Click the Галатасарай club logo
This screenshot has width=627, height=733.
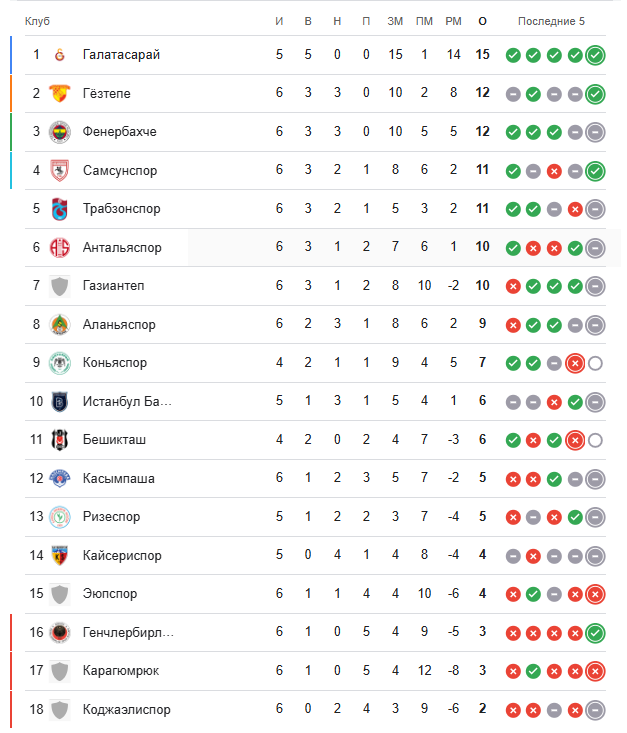59,55
